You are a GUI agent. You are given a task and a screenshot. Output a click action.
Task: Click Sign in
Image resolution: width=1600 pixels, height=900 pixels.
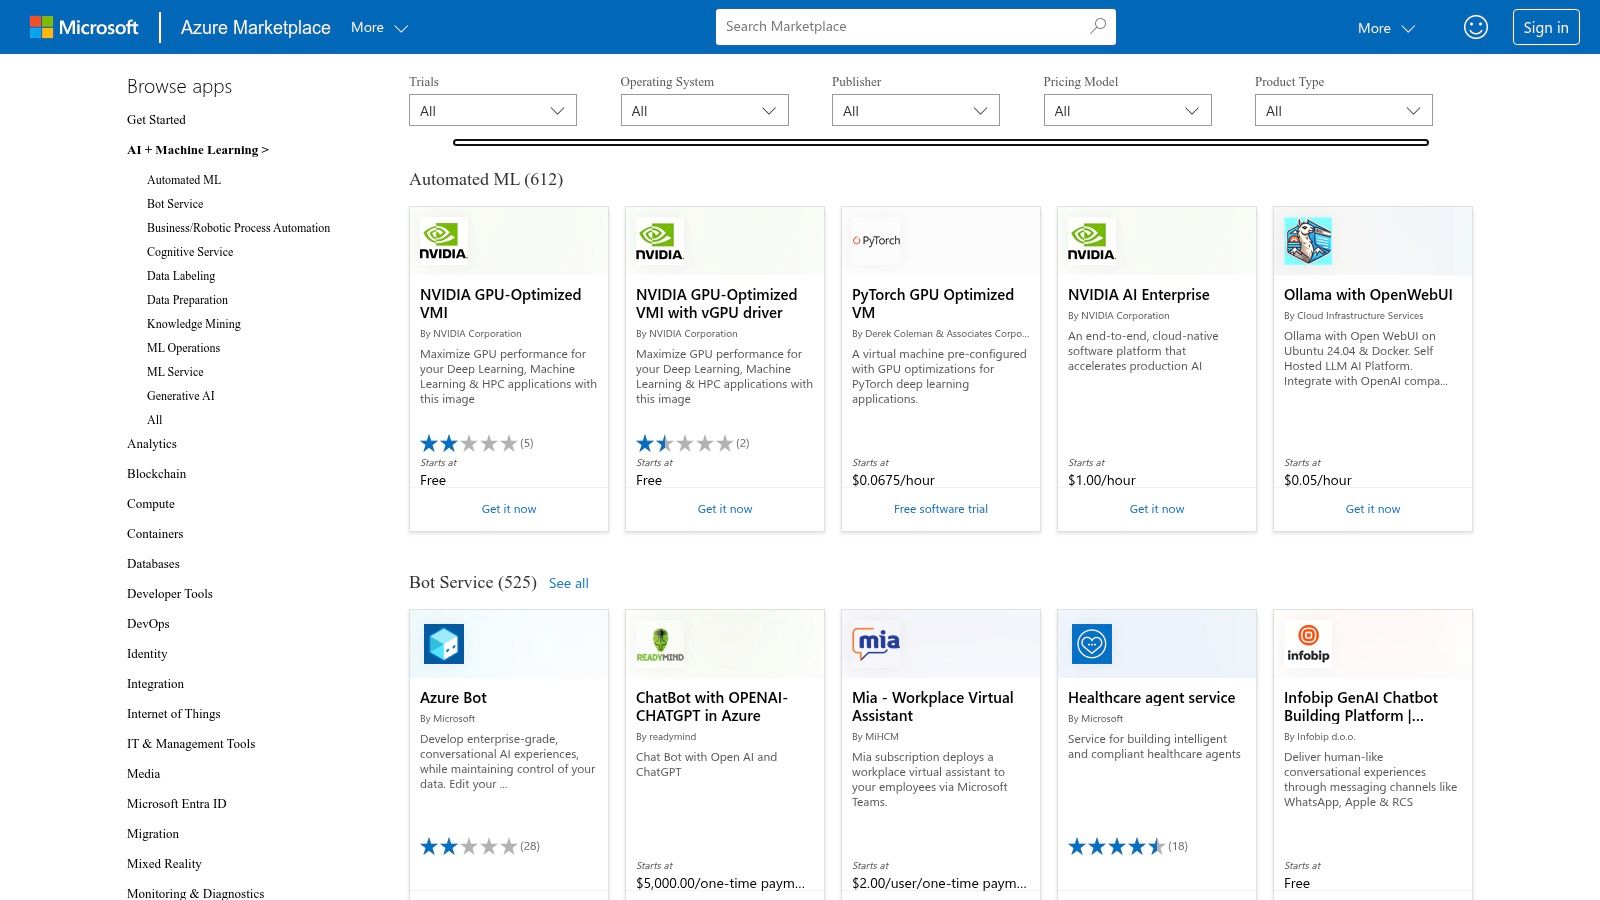[1545, 27]
